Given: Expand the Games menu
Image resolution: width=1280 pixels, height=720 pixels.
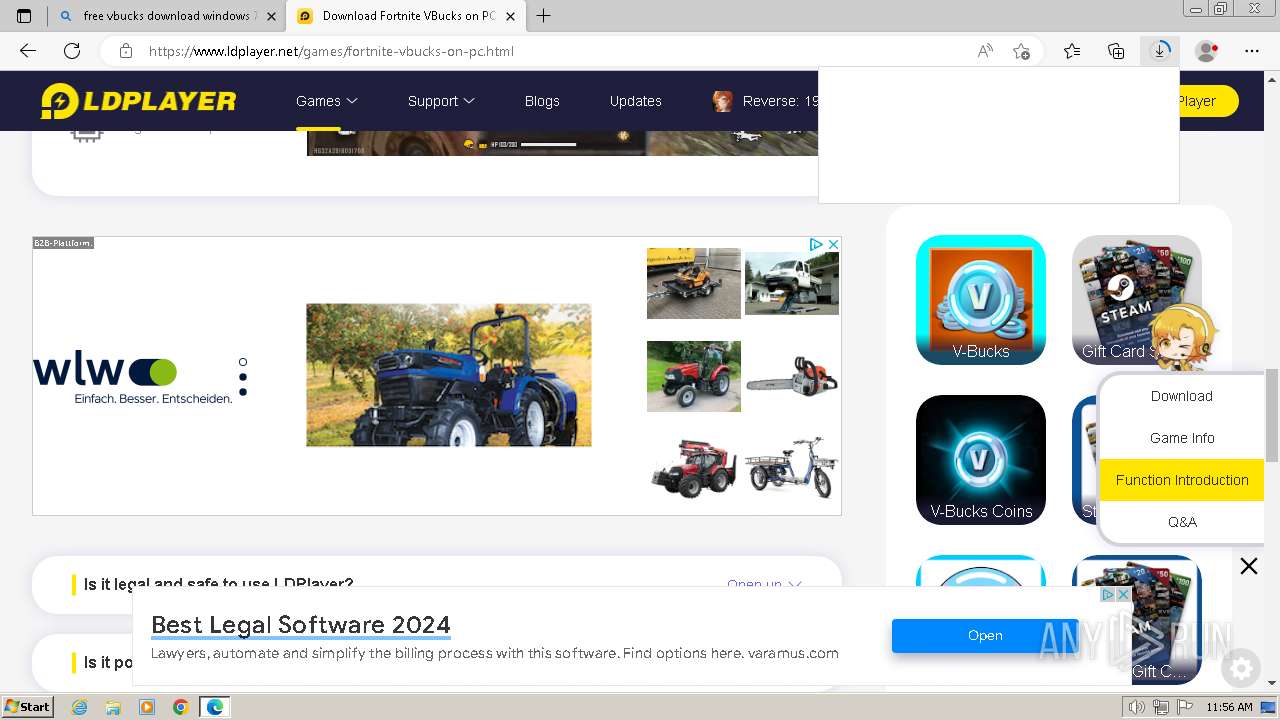Looking at the screenshot, I should coord(327,101).
